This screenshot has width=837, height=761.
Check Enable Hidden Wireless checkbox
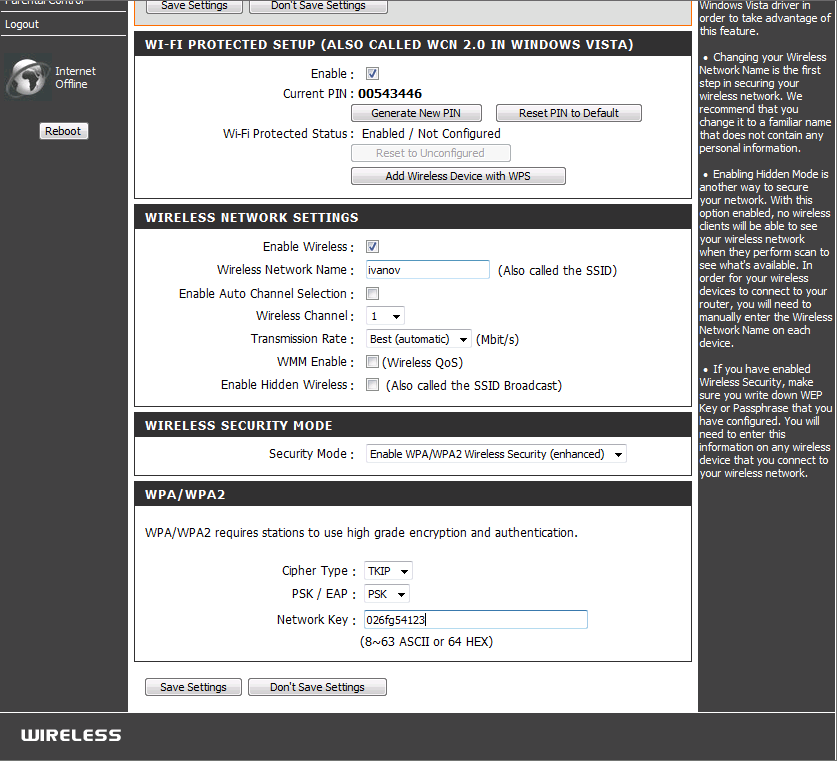pos(372,385)
